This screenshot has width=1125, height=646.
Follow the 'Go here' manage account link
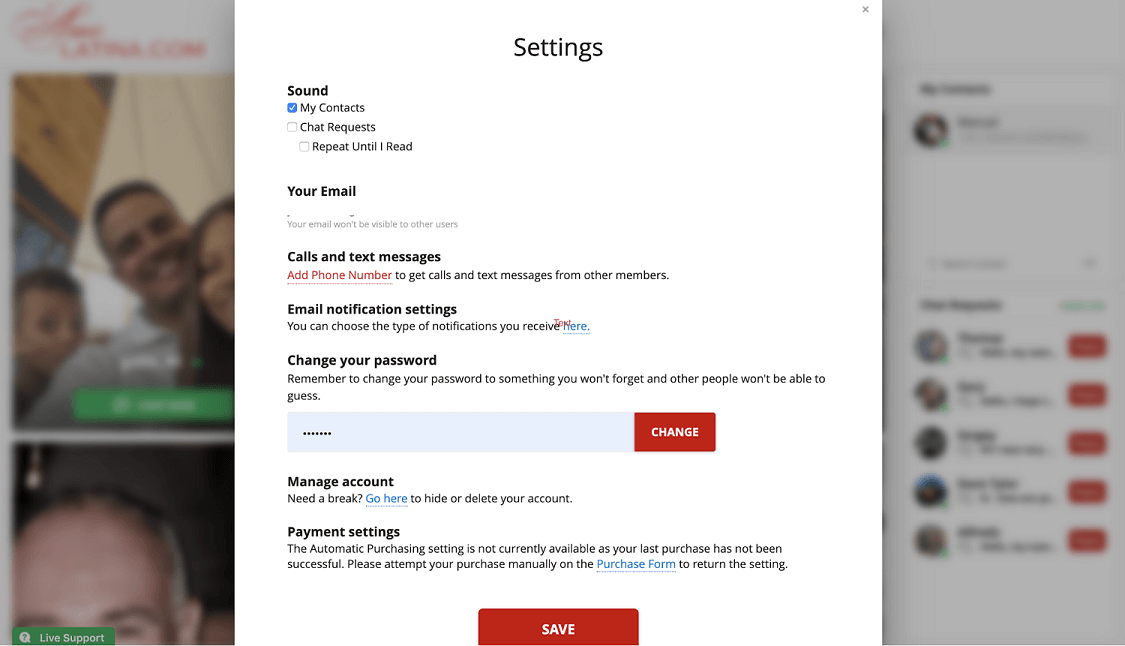click(386, 498)
